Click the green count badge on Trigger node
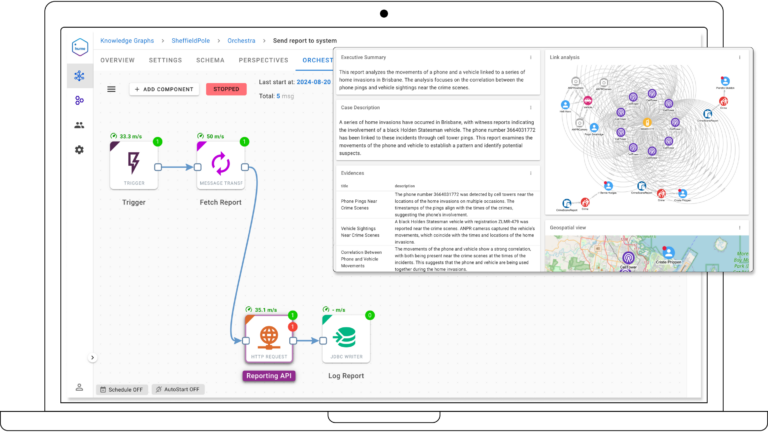Image resolution: width=768 pixels, height=432 pixels. click(x=157, y=142)
